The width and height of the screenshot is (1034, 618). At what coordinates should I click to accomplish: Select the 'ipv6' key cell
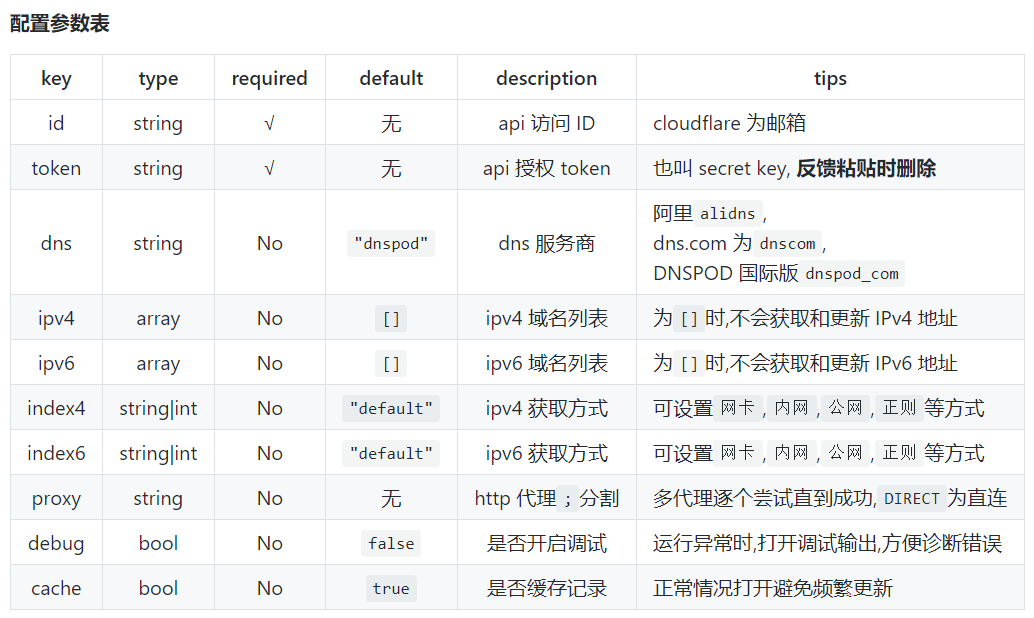point(56,363)
